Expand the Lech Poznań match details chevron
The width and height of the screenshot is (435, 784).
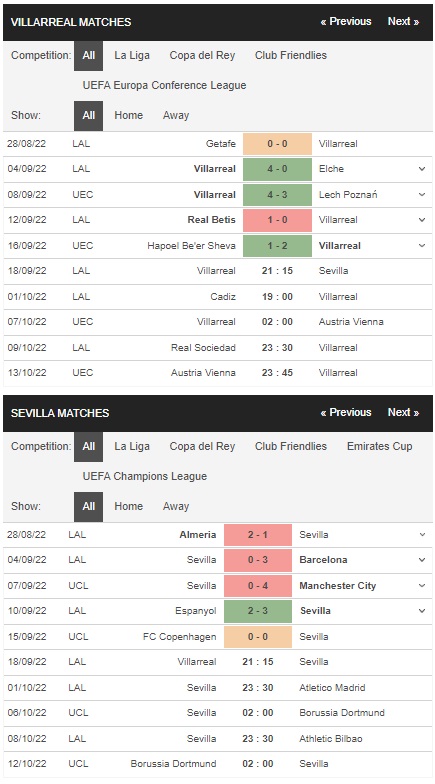coord(422,194)
